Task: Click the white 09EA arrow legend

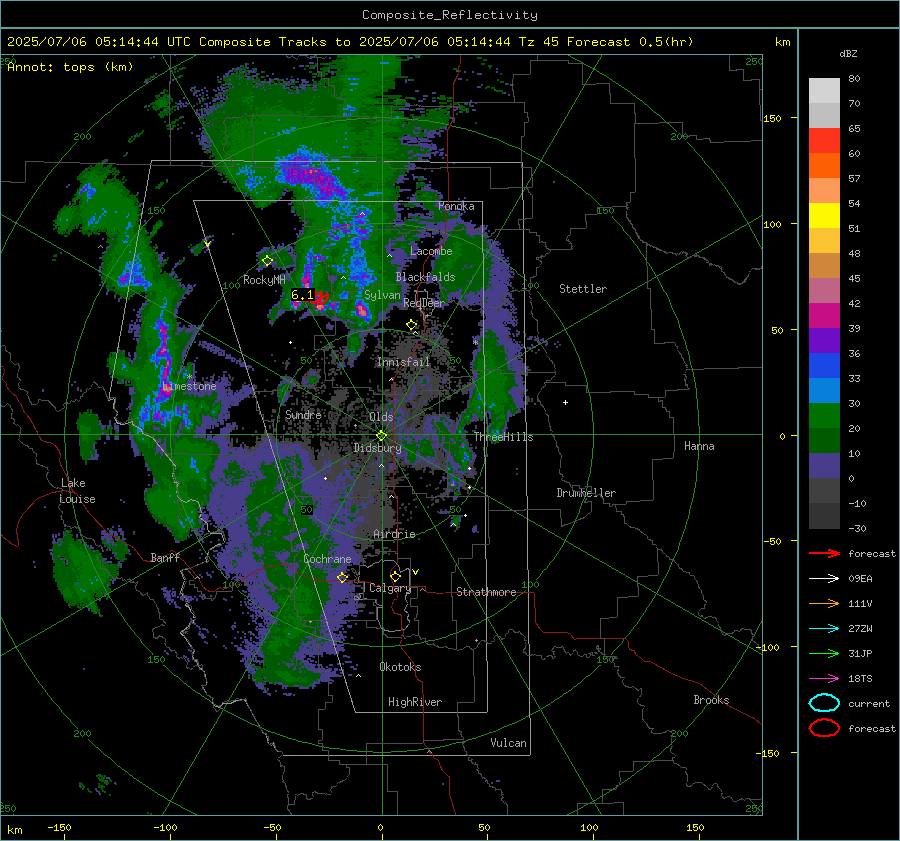Action: click(825, 578)
